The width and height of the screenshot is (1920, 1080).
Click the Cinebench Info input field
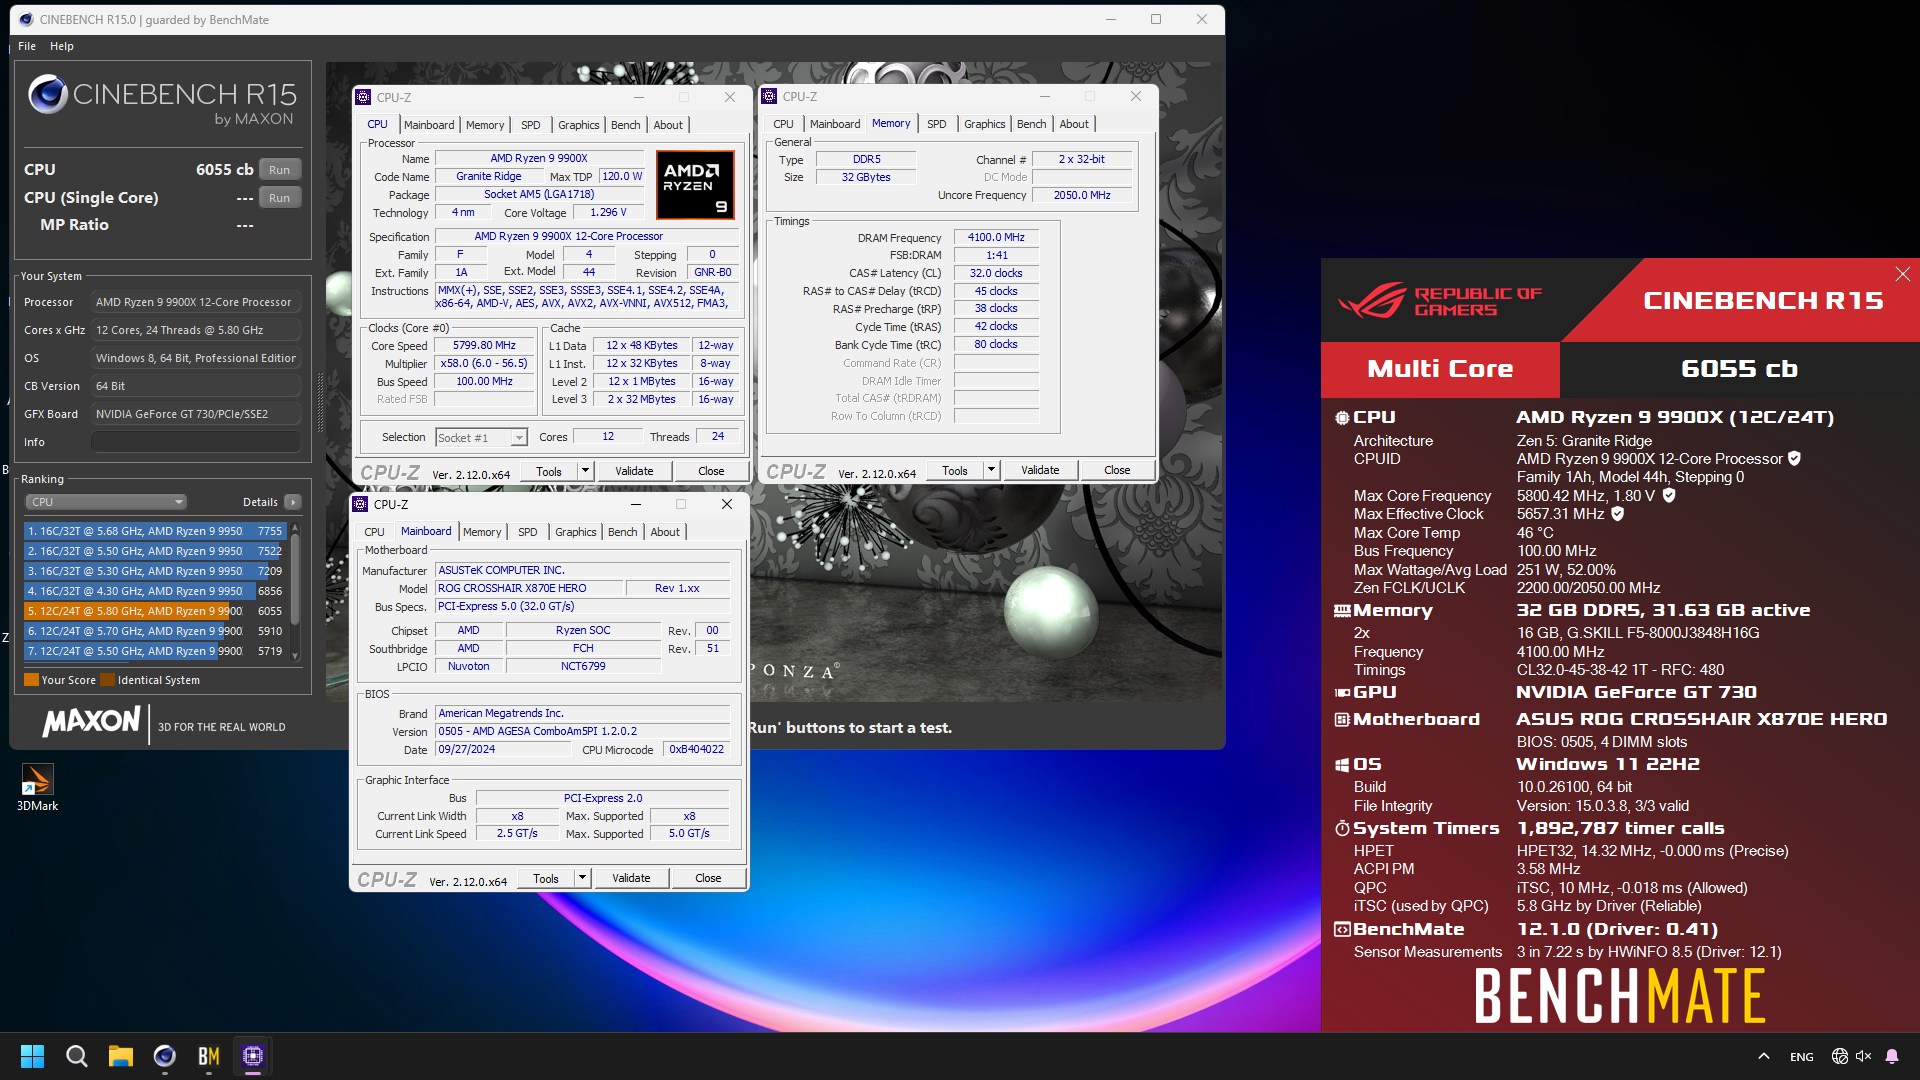tap(196, 442)
